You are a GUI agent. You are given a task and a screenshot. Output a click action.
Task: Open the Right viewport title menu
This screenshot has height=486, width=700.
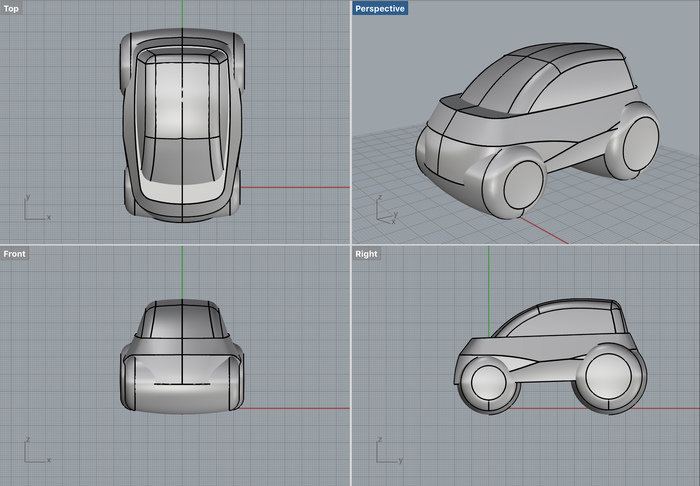pos(367,254)
